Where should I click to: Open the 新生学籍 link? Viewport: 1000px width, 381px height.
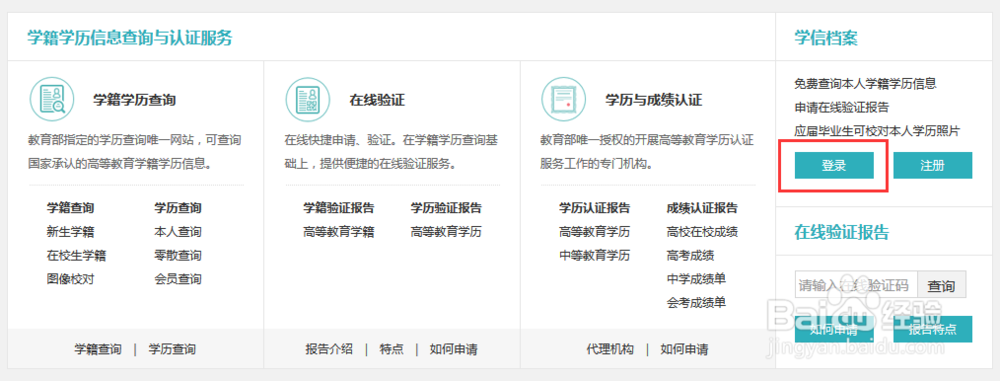click(x=70, y=232)
